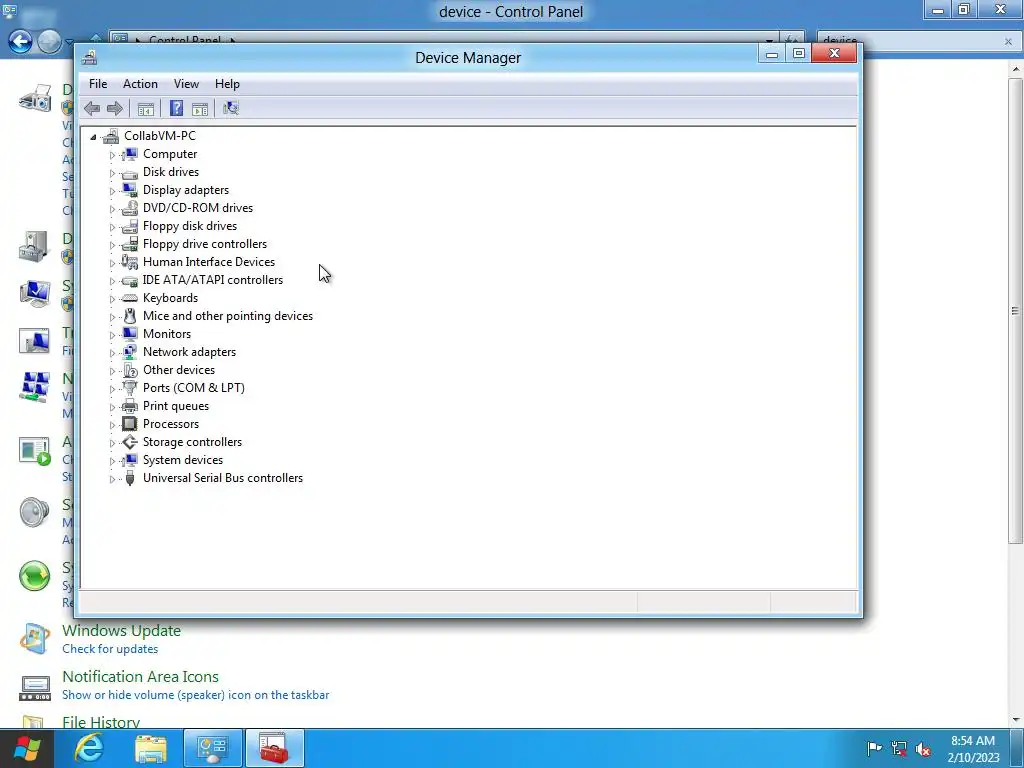The width and height of the screenshot is (1024, 768).
Task: Click Check for updates link
Action: [110, 649]
